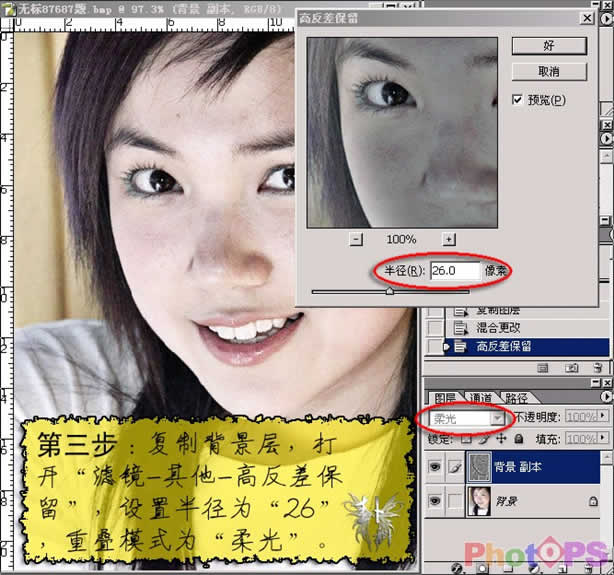The height and width of the screenshot is (575, 614).
Task: Select the 背景 副本 layer name
Action: click(518, 467)
